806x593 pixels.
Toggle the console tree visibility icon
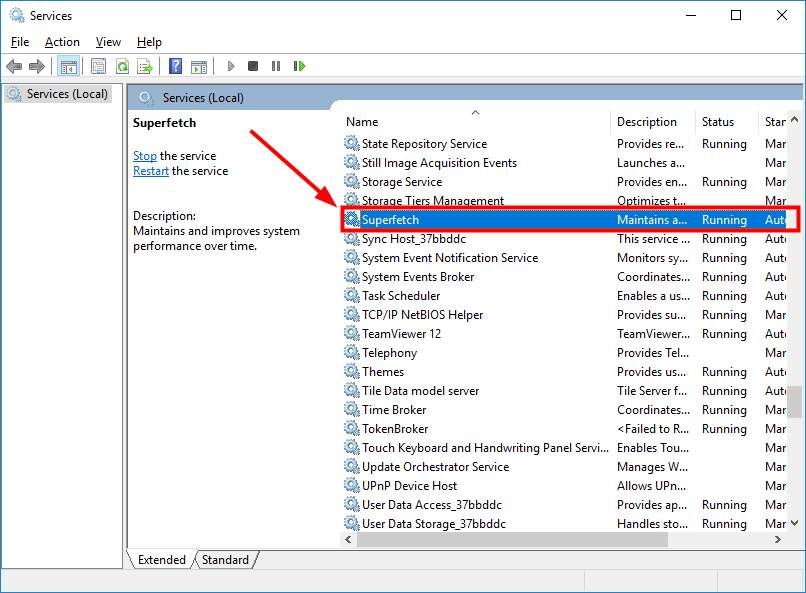point(68,66)
